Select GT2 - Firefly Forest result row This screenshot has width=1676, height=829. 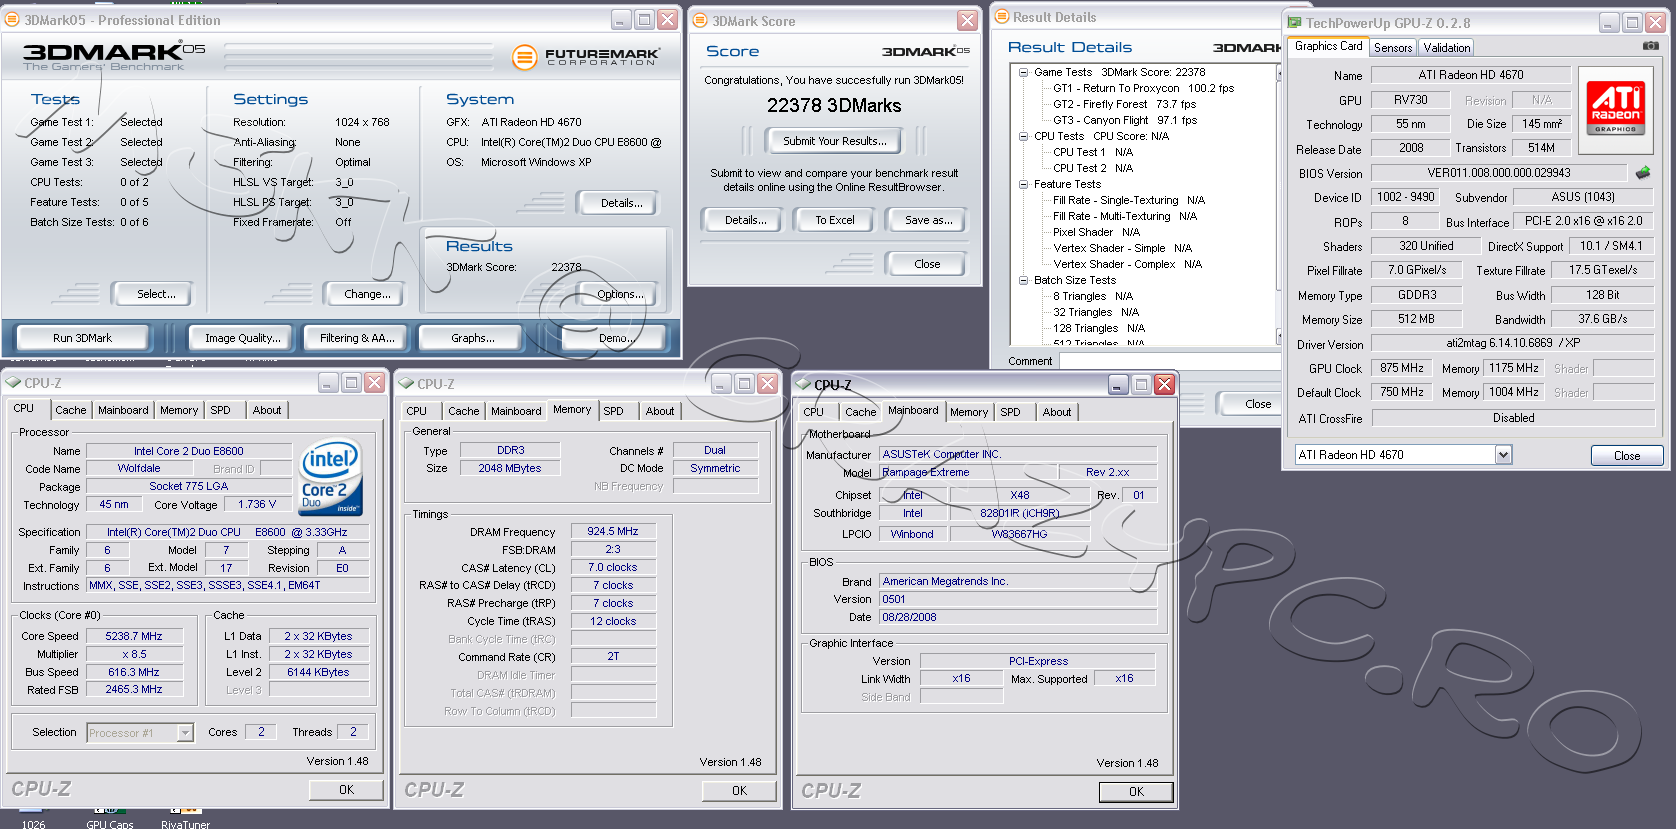[1124, 104]
